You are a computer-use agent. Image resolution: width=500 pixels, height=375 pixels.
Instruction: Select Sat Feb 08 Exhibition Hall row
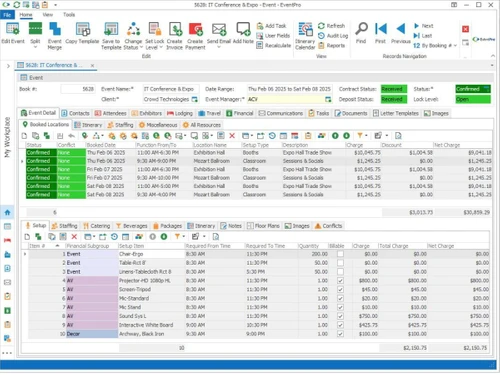(258, 186)
